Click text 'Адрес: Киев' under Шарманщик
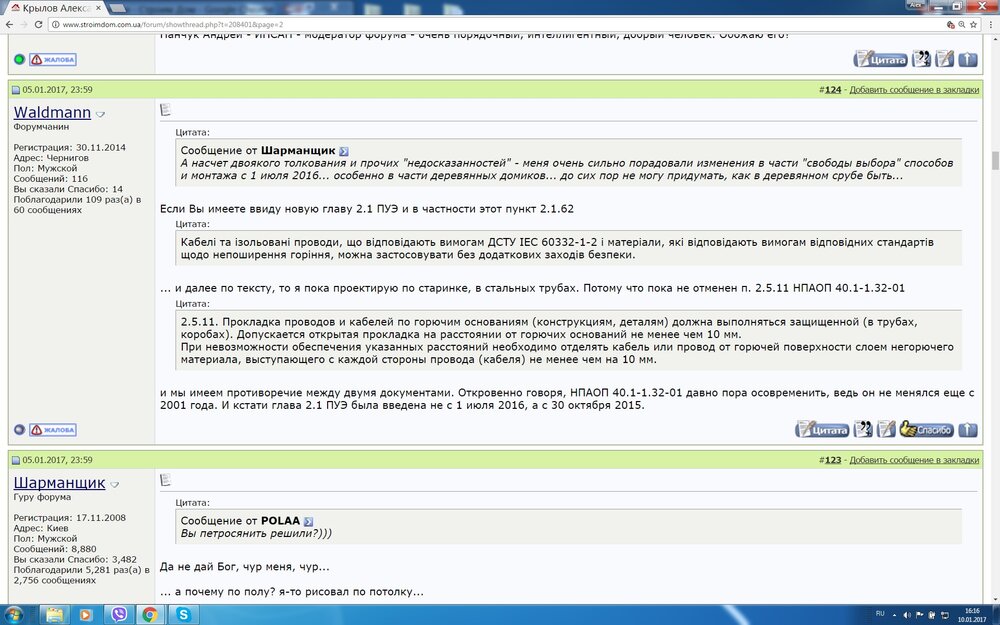The width and height of the screenshot is (1000, 625). click(41, 528)
